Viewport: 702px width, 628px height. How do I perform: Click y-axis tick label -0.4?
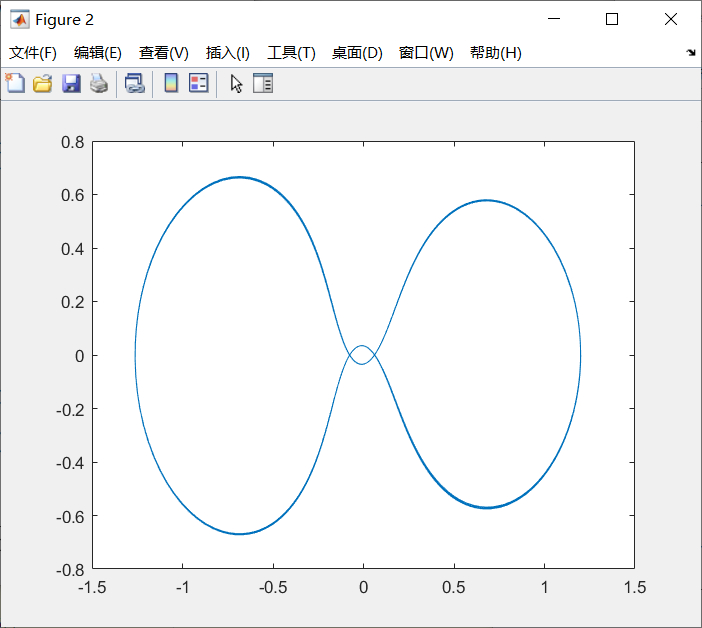[70, 463]
